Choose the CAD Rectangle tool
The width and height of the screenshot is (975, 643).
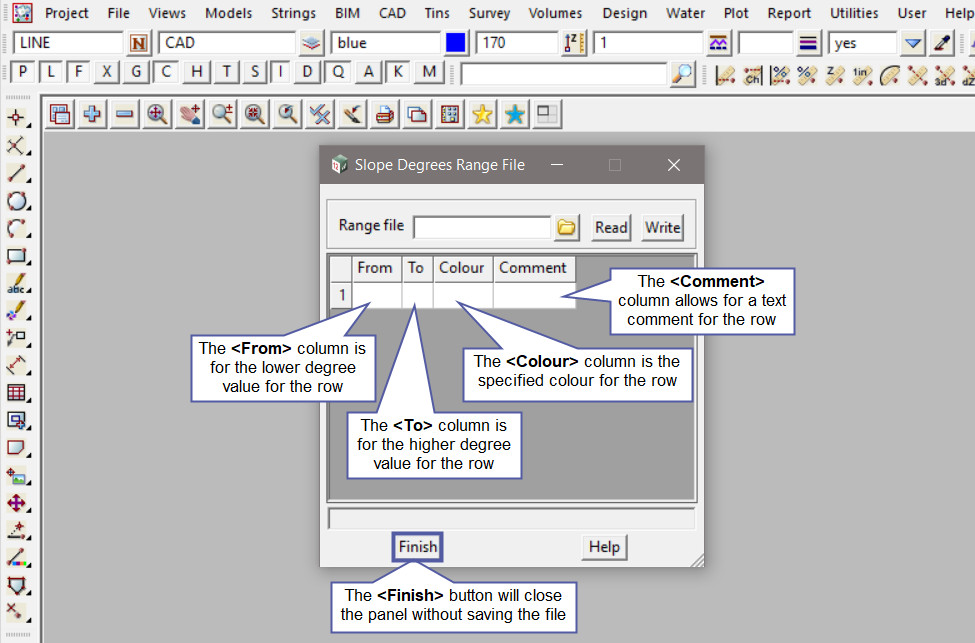pyautogui.click(x=17, y=256)
